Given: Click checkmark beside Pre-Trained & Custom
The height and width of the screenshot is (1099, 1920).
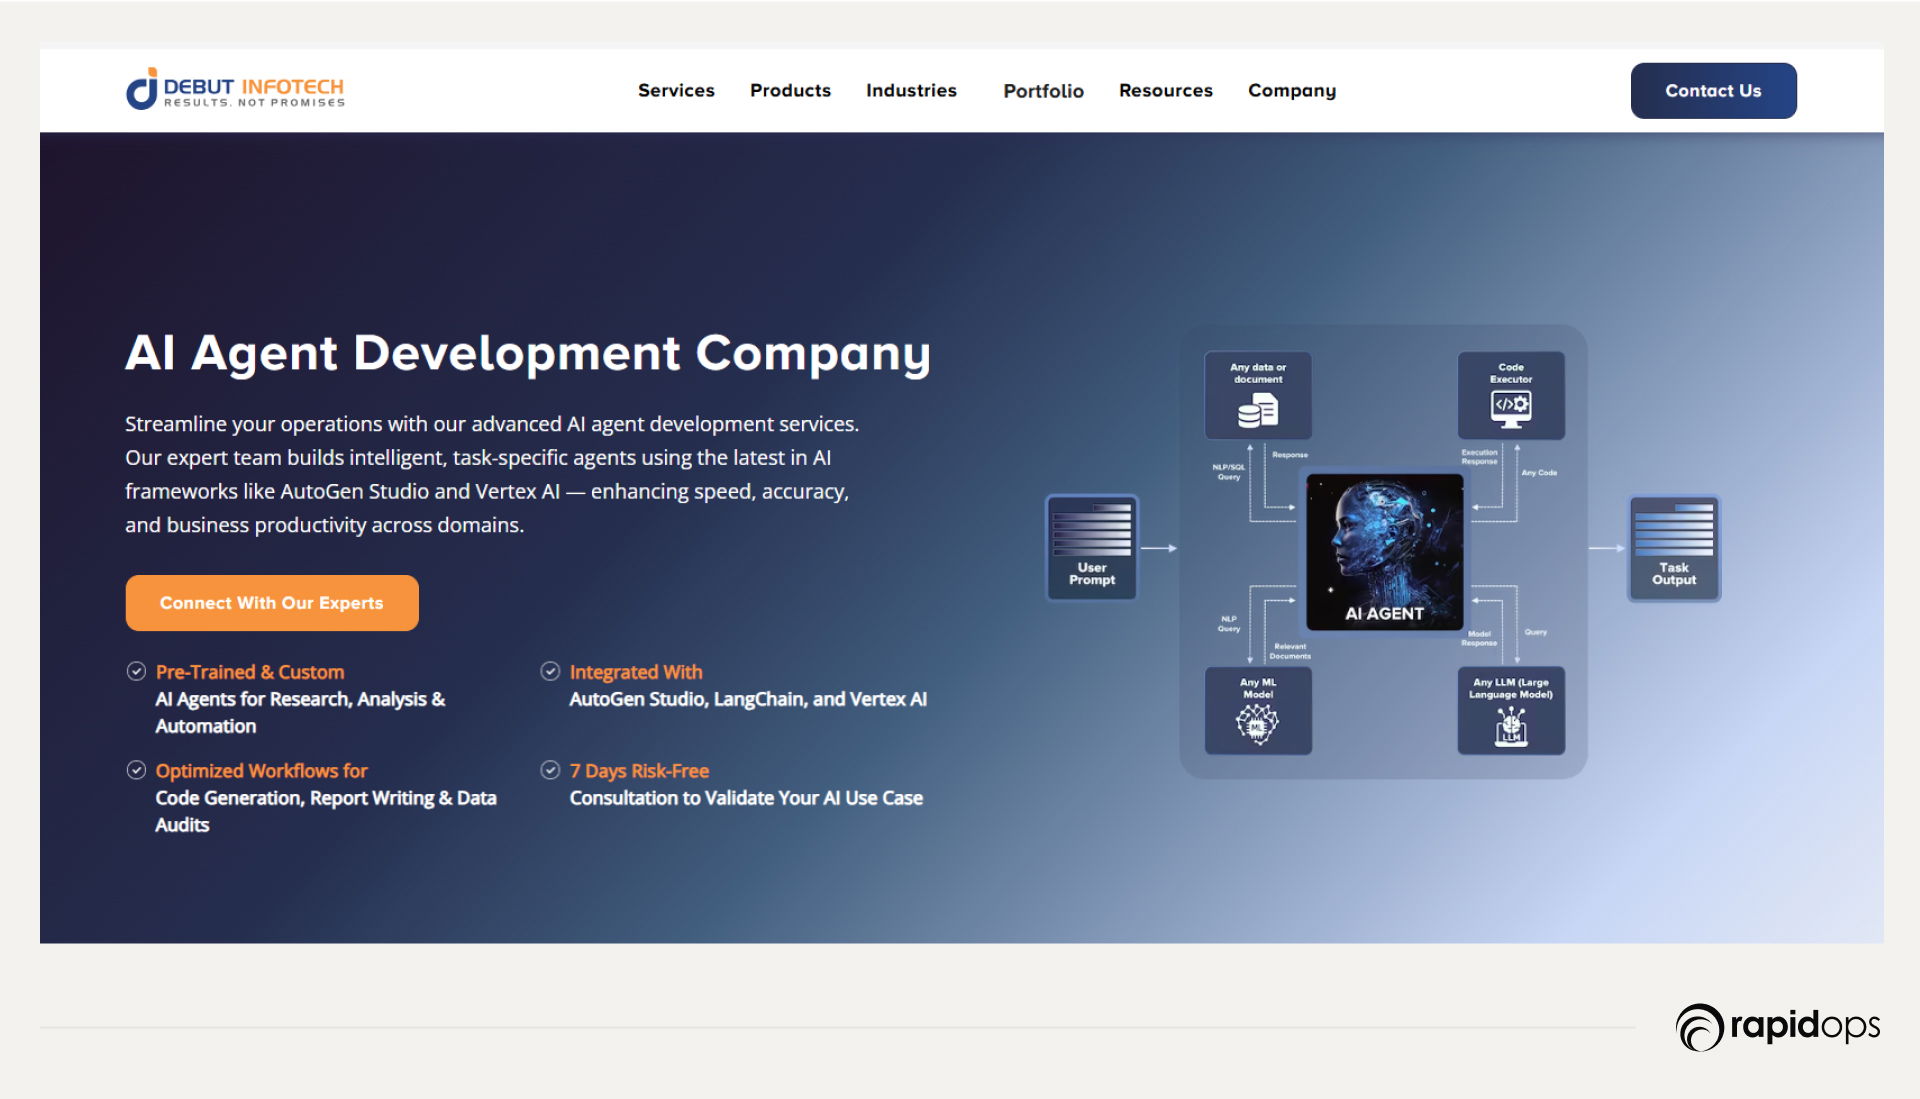Looking at the screenshot, I should [137, 671].
